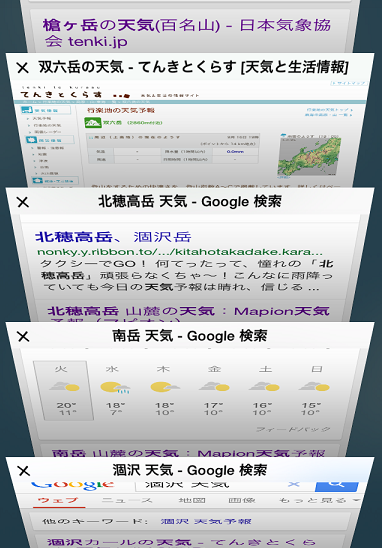Close the 涸沢 天気 Google search tab
Image resolution: width=382 pixels, height=548 pixels.
(23, 471)
